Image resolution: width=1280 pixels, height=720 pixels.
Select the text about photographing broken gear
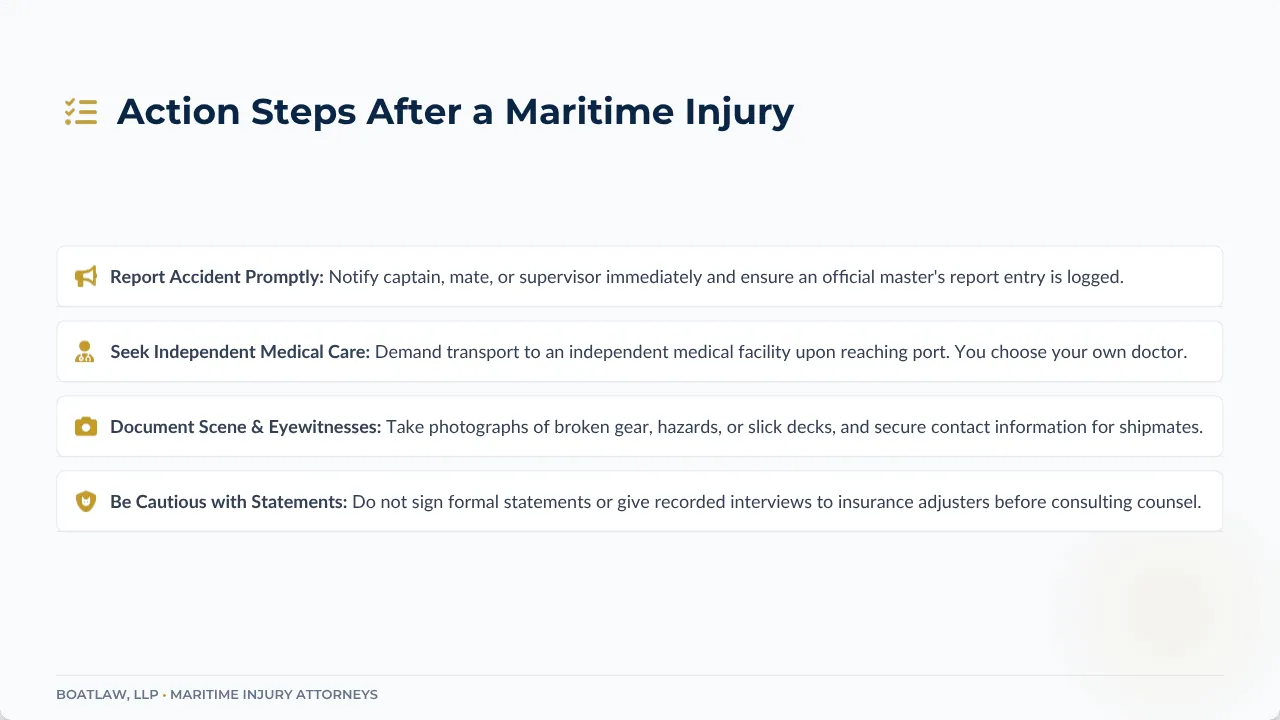pyautogui.click(x=795, y=427)
